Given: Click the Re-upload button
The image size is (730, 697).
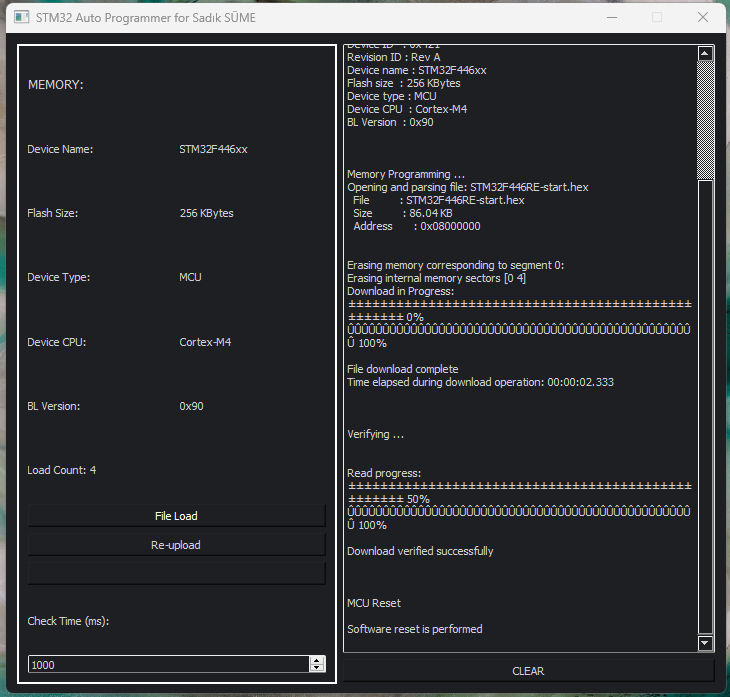Looking at the screenshot, I should (x=176, y=544).
